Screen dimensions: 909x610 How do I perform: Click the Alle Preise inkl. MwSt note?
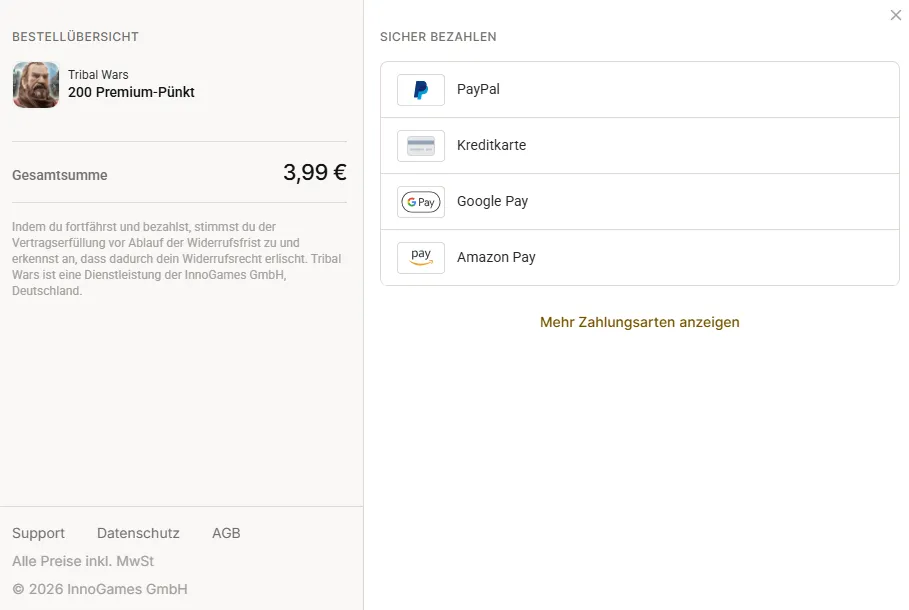[x=83, y=561]
